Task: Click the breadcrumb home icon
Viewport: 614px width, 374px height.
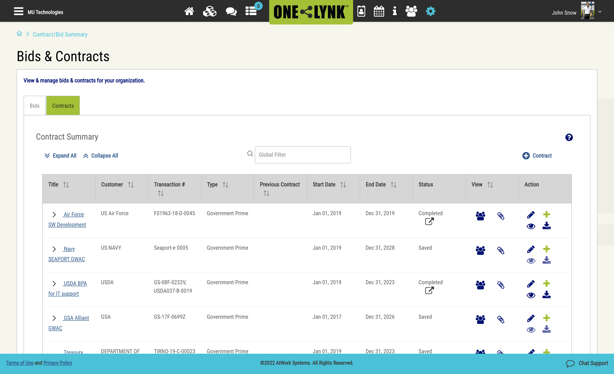Action: [x=19, y=34]
